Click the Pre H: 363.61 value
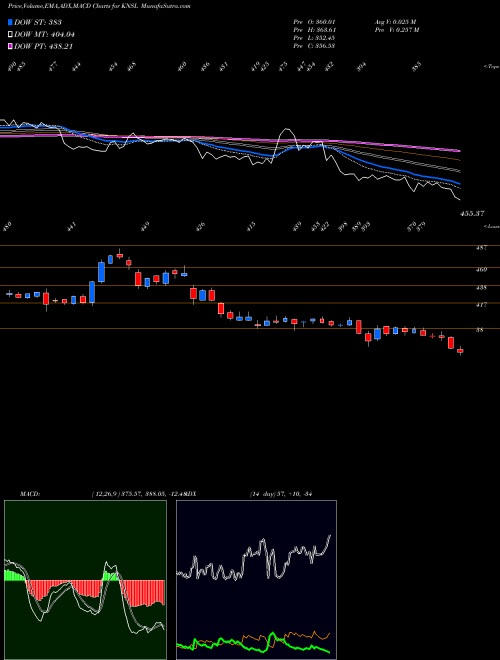The image size is (500, 660). tap(314, 29)
